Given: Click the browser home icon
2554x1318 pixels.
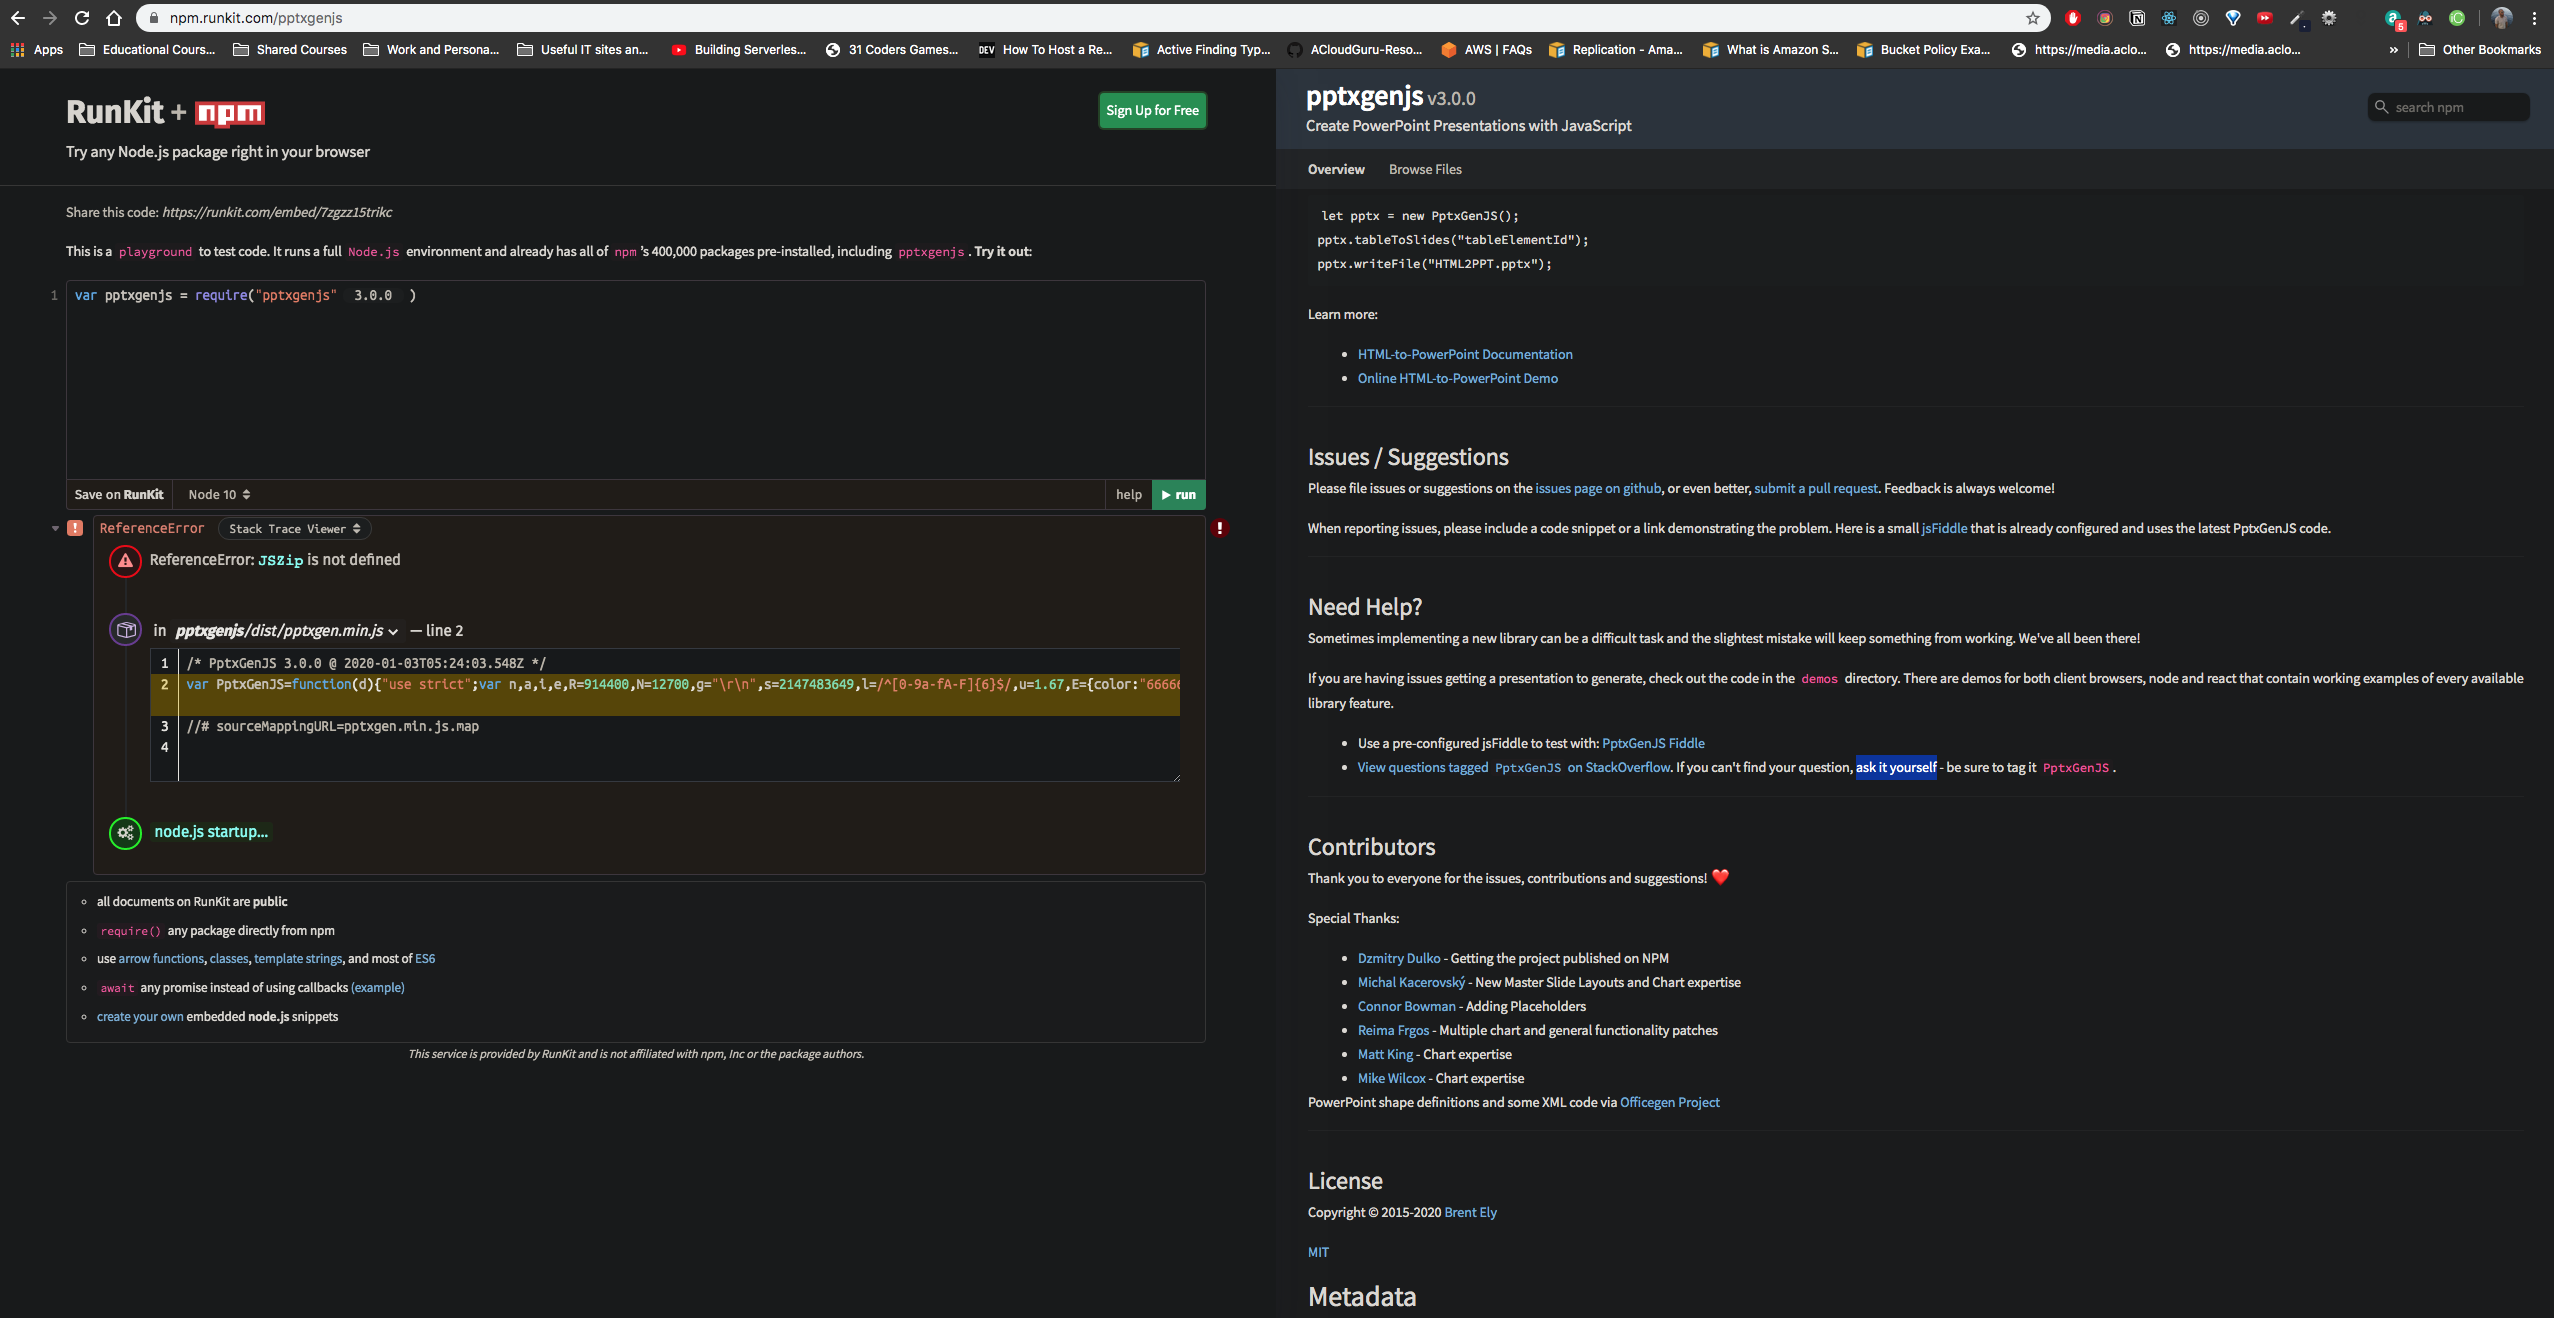Looking at the screenshot, I should (x=114, y=17).
